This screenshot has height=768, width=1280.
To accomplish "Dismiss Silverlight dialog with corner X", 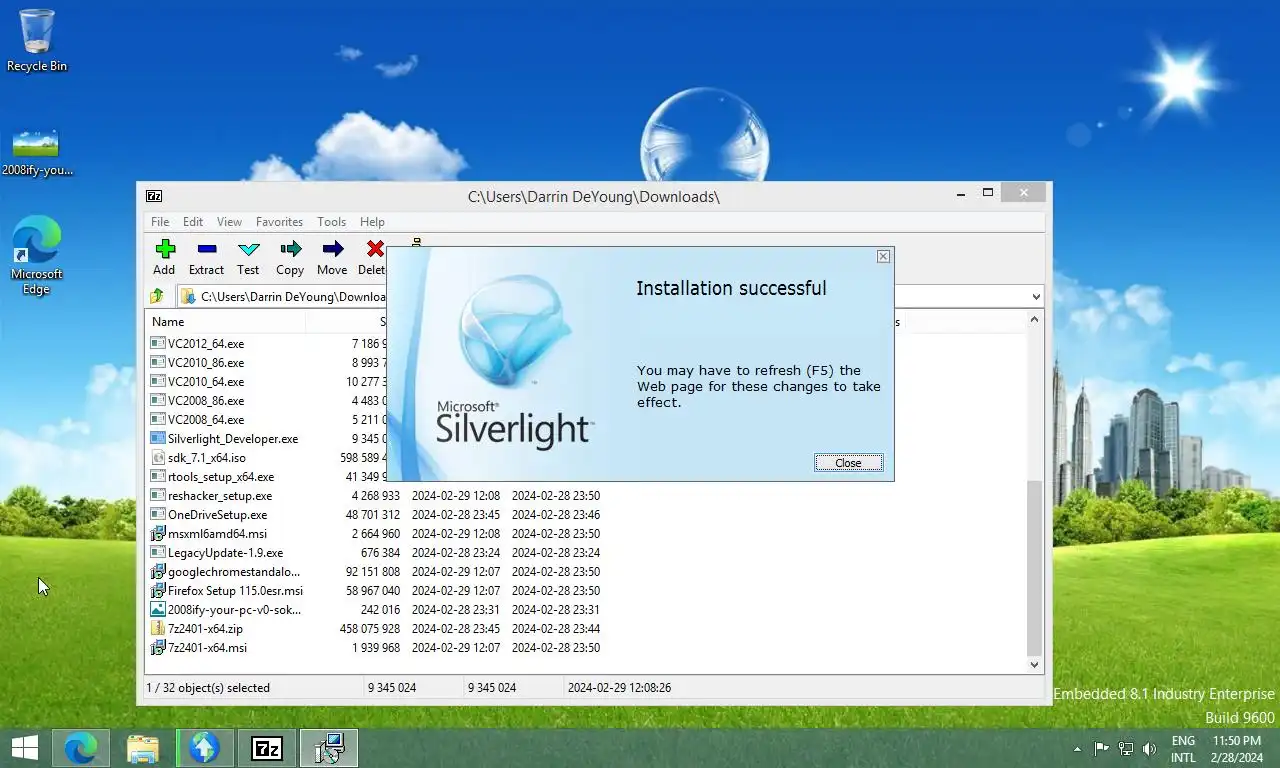I will pos(883,256).
